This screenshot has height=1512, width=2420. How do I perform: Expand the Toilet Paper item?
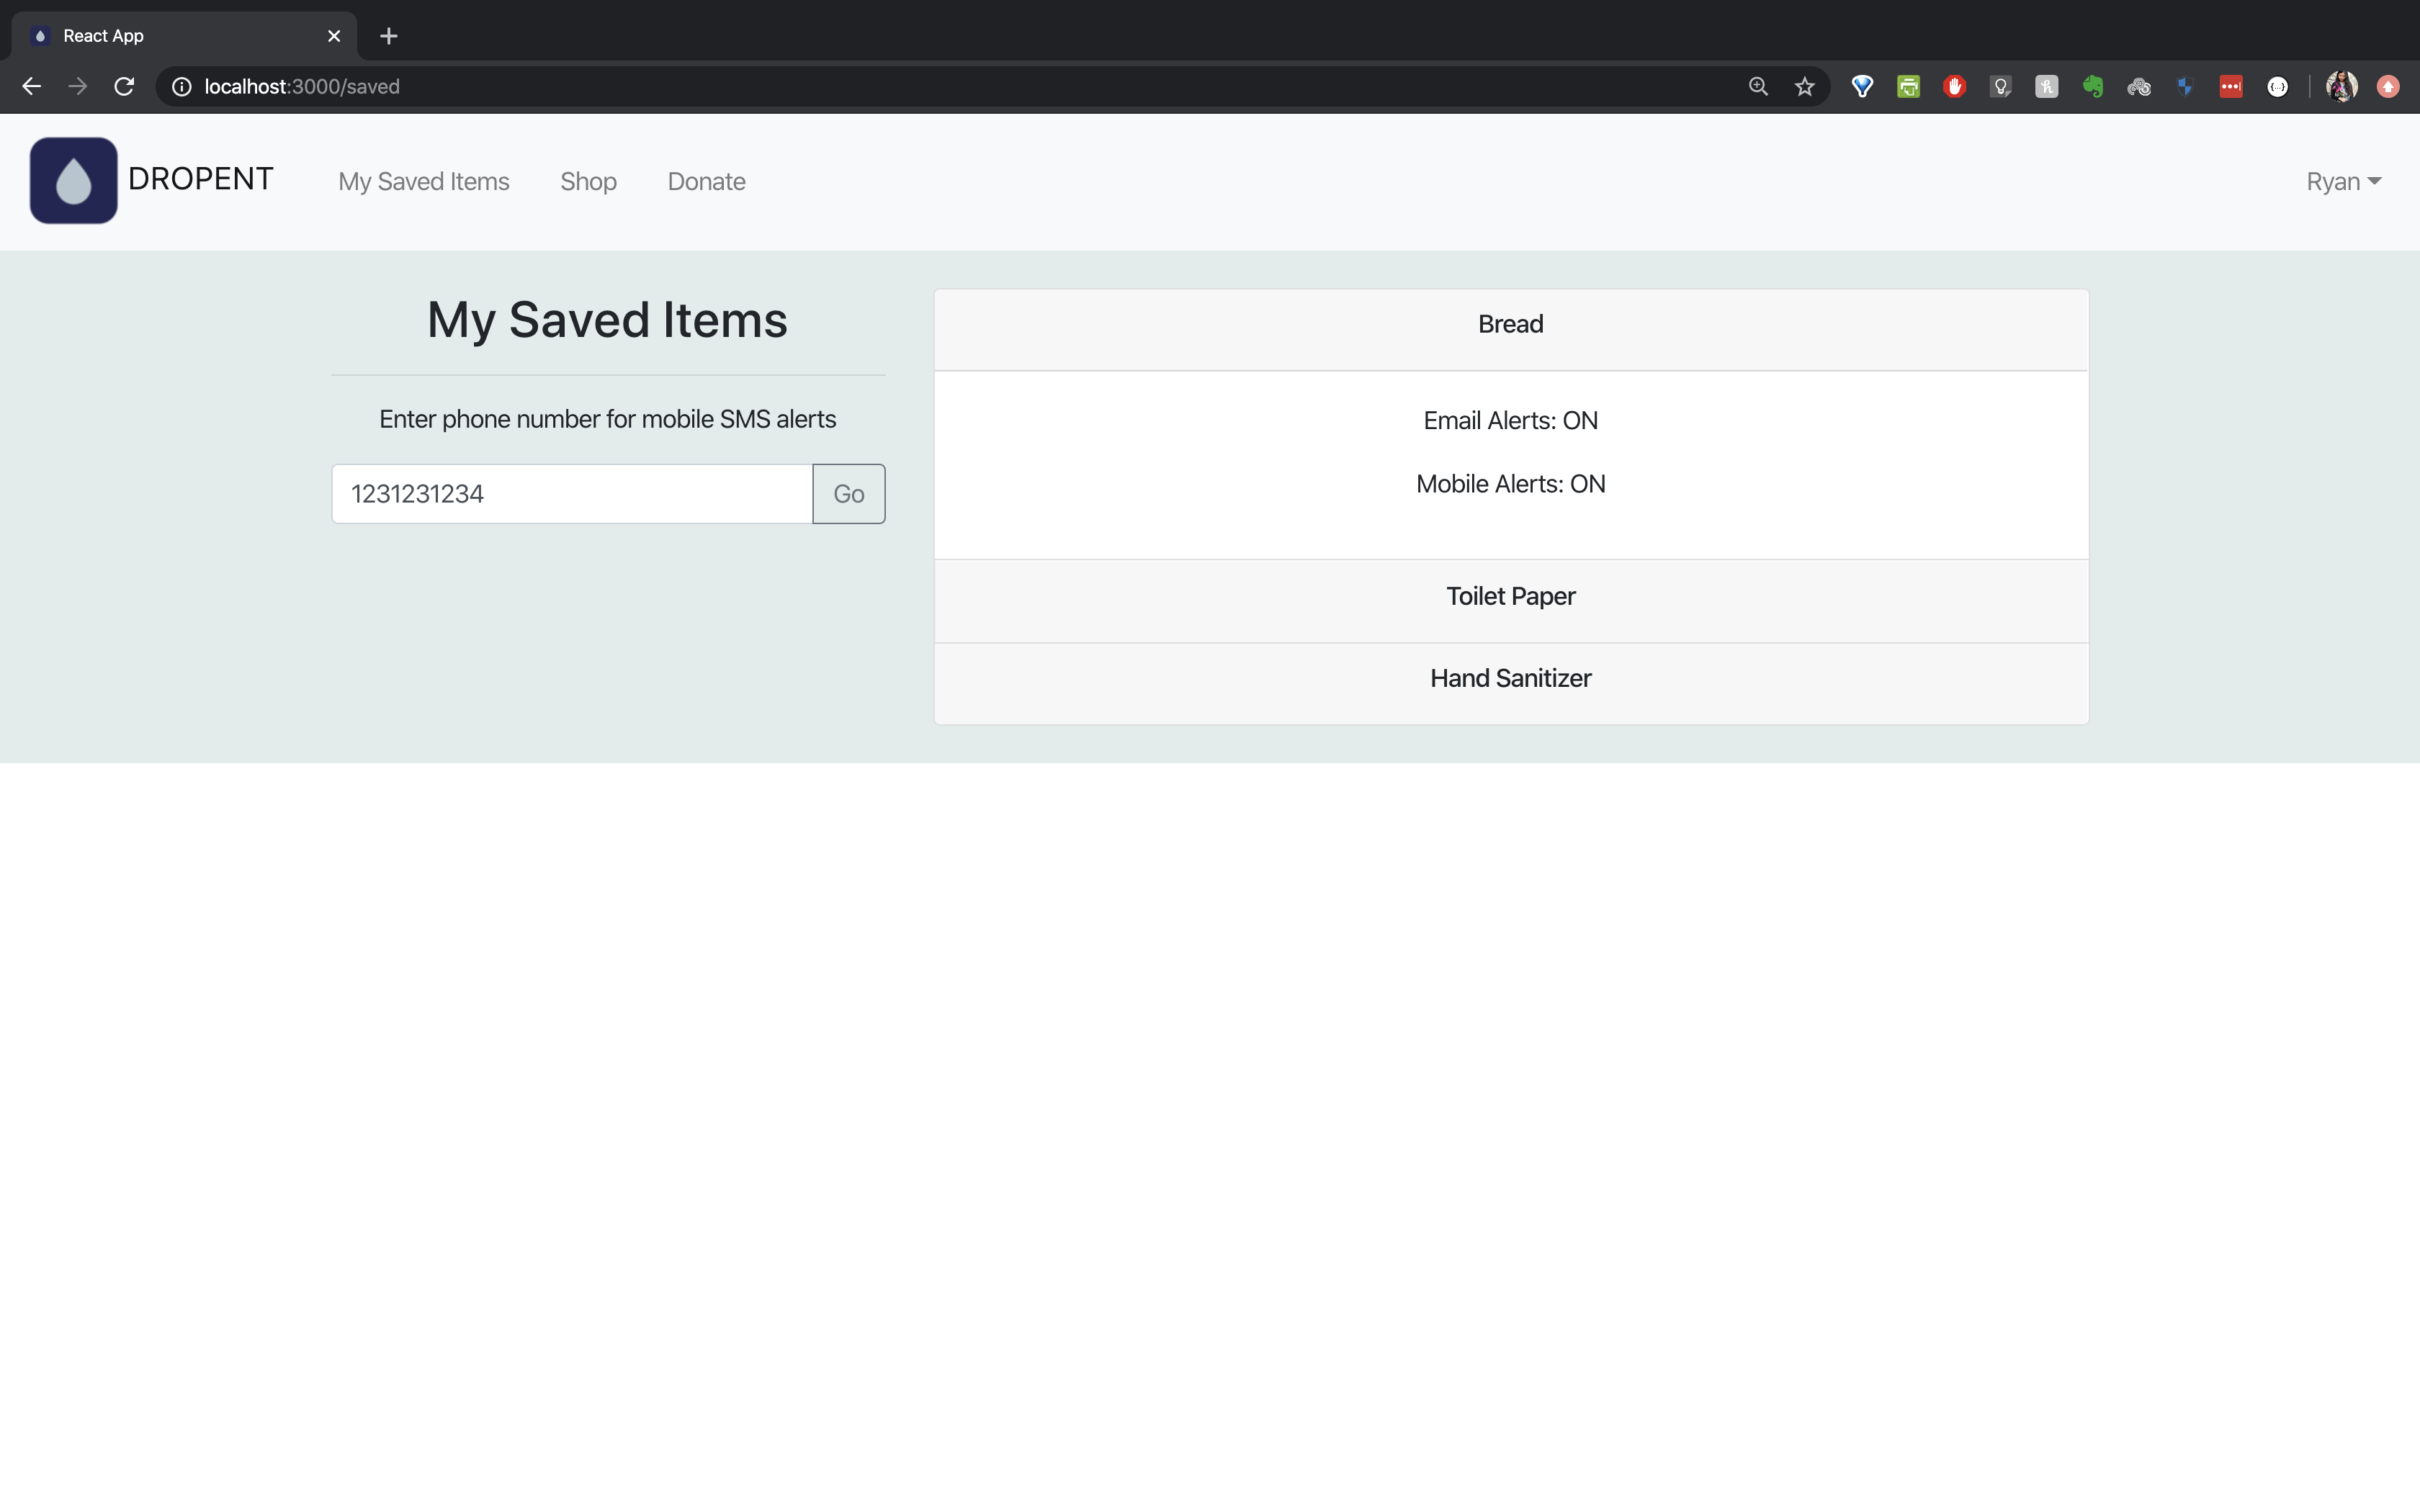[1510, 597]
